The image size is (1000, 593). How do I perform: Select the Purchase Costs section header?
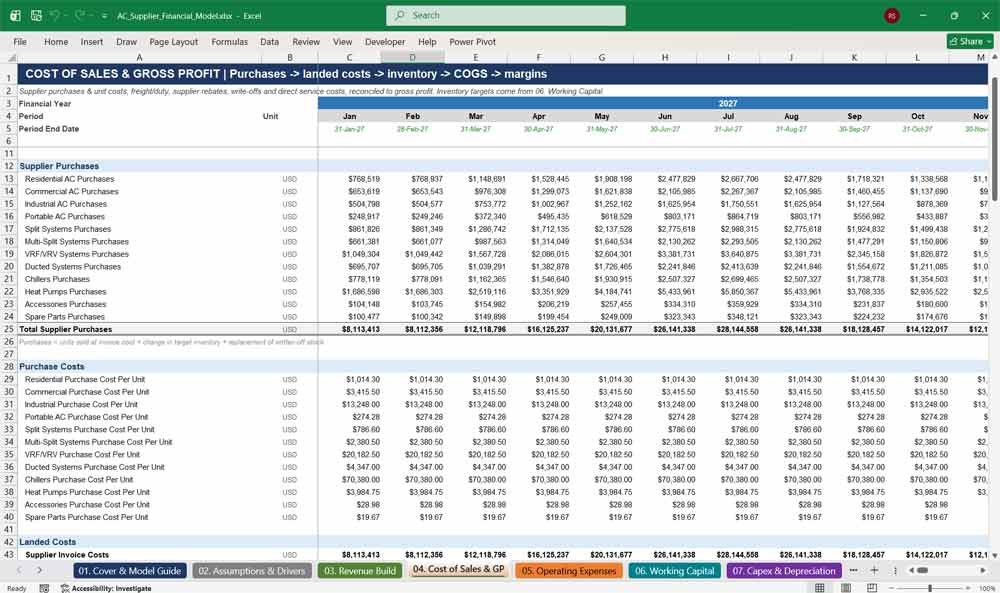click(52, 367)
